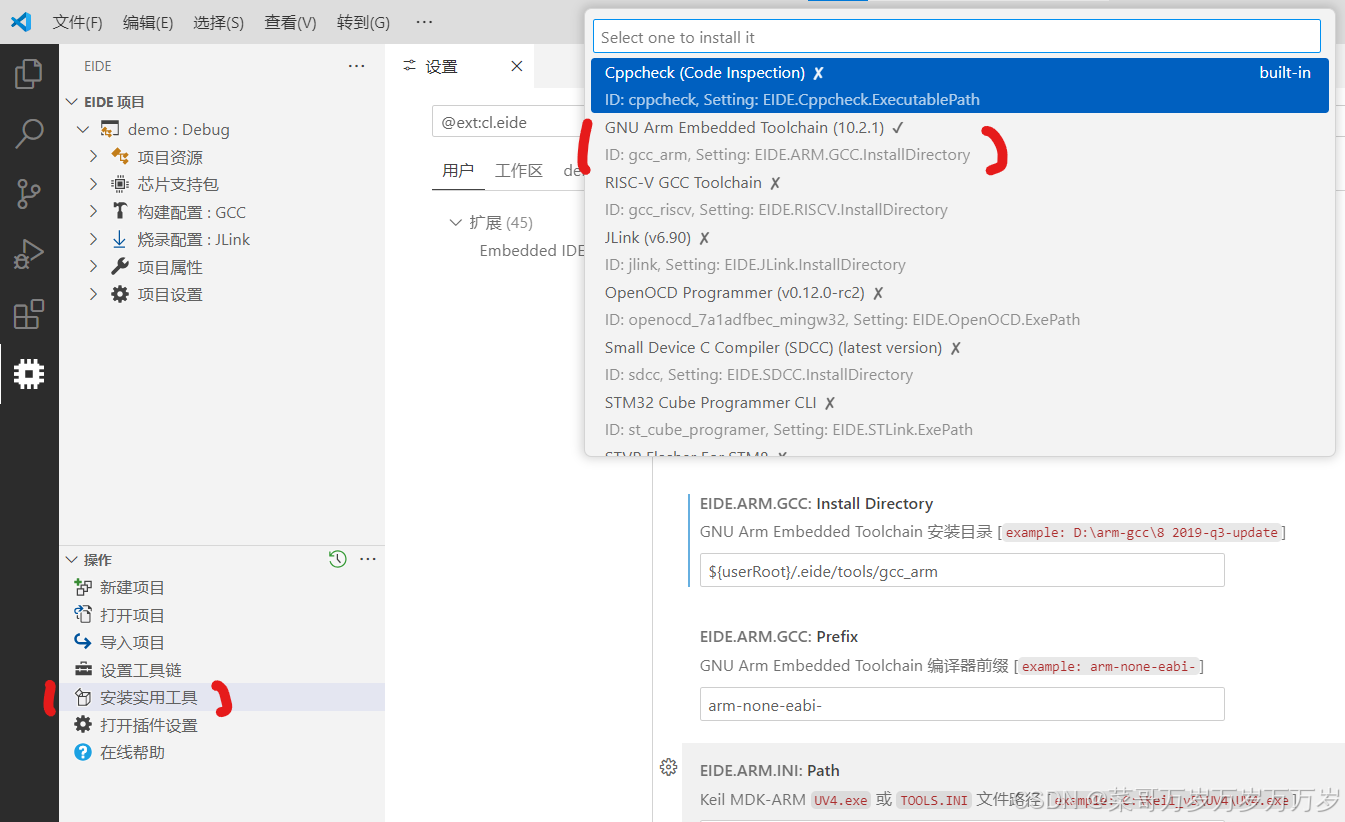Close the 设置 tab
This screenshot has height=822, width=1345.
(517, 66)
